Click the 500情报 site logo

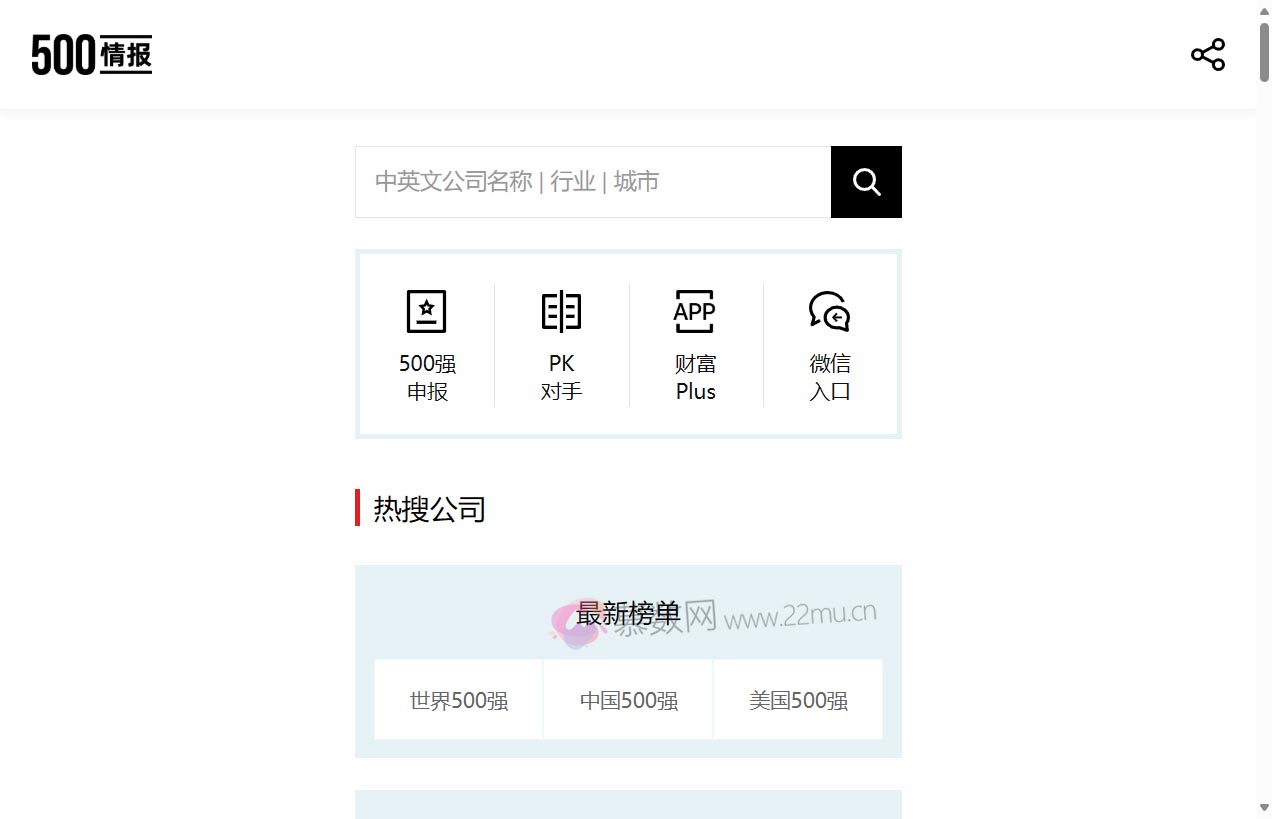click(x=91, y=55)
